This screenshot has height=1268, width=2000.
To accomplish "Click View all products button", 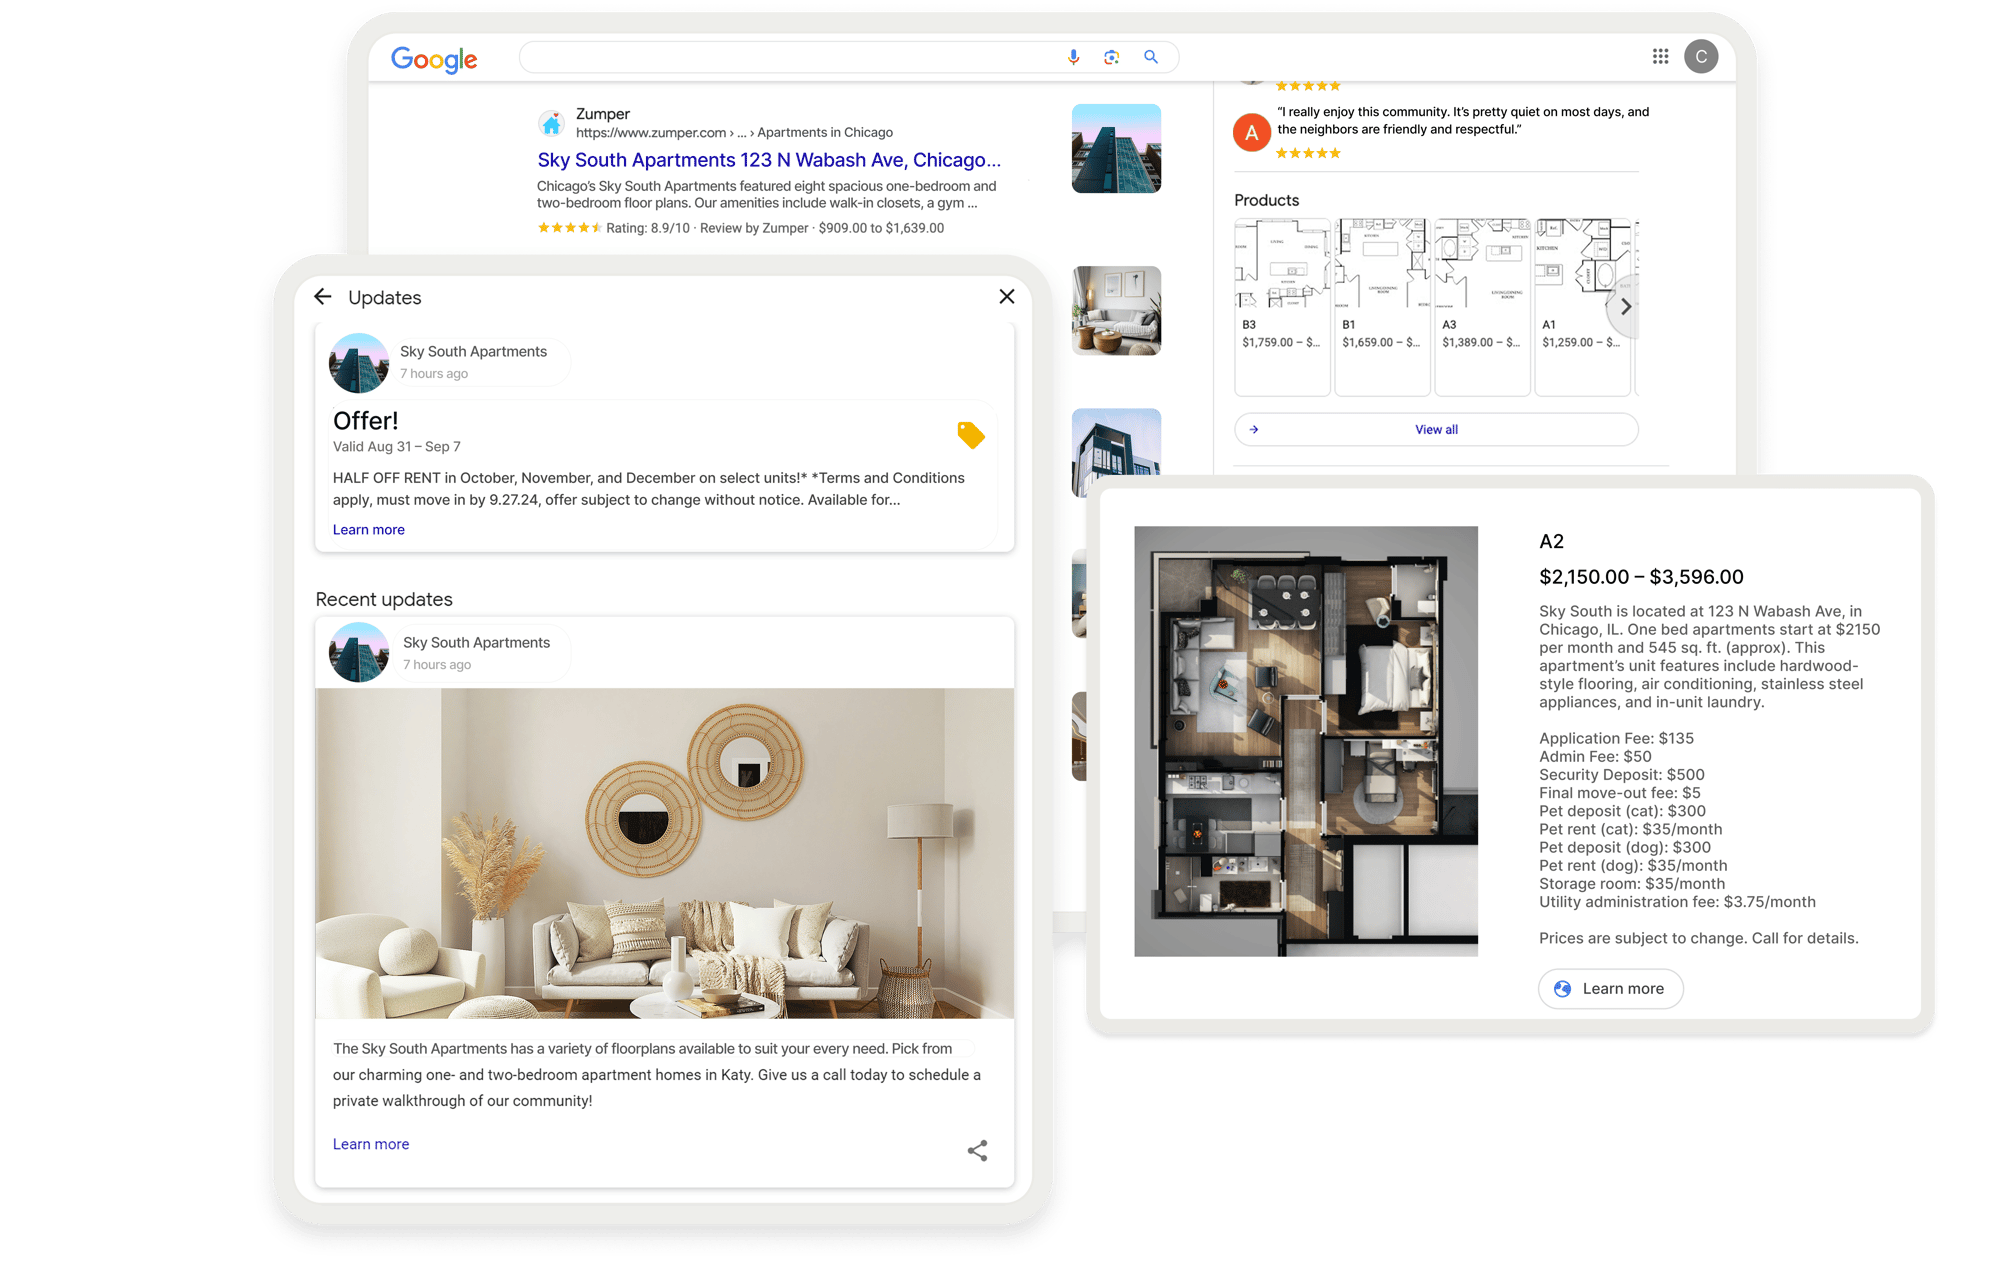I will [x=1436, y=429].
